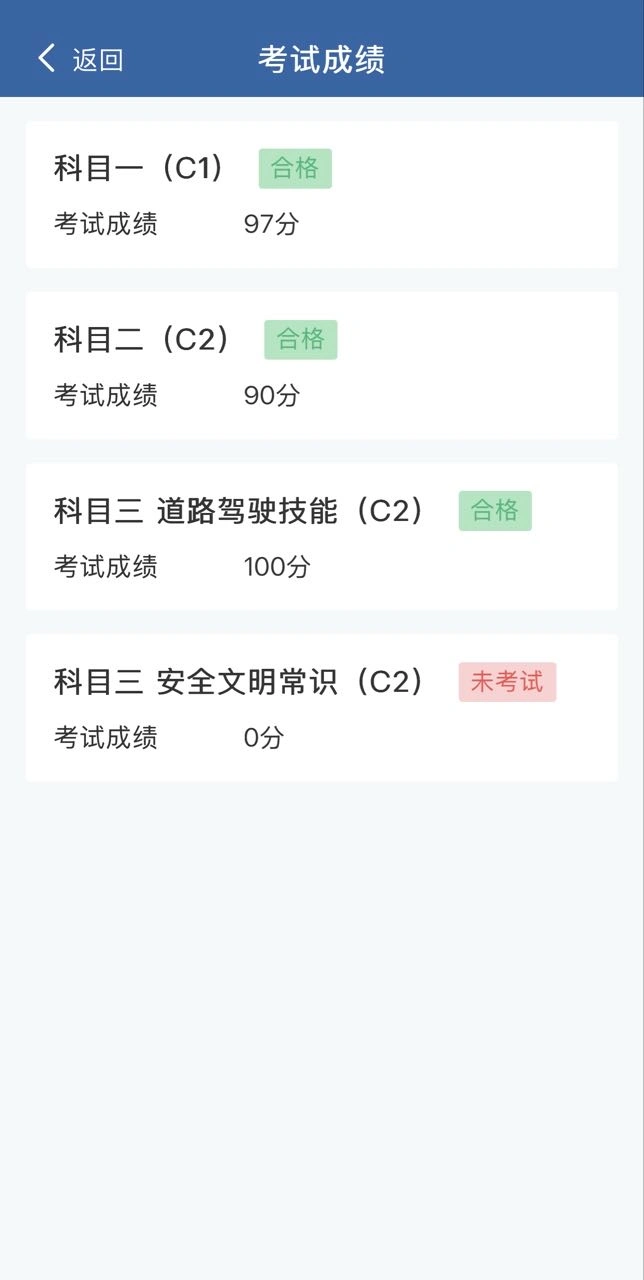Select the 97分 score value
644x1280 pixels.
(271, 224)
